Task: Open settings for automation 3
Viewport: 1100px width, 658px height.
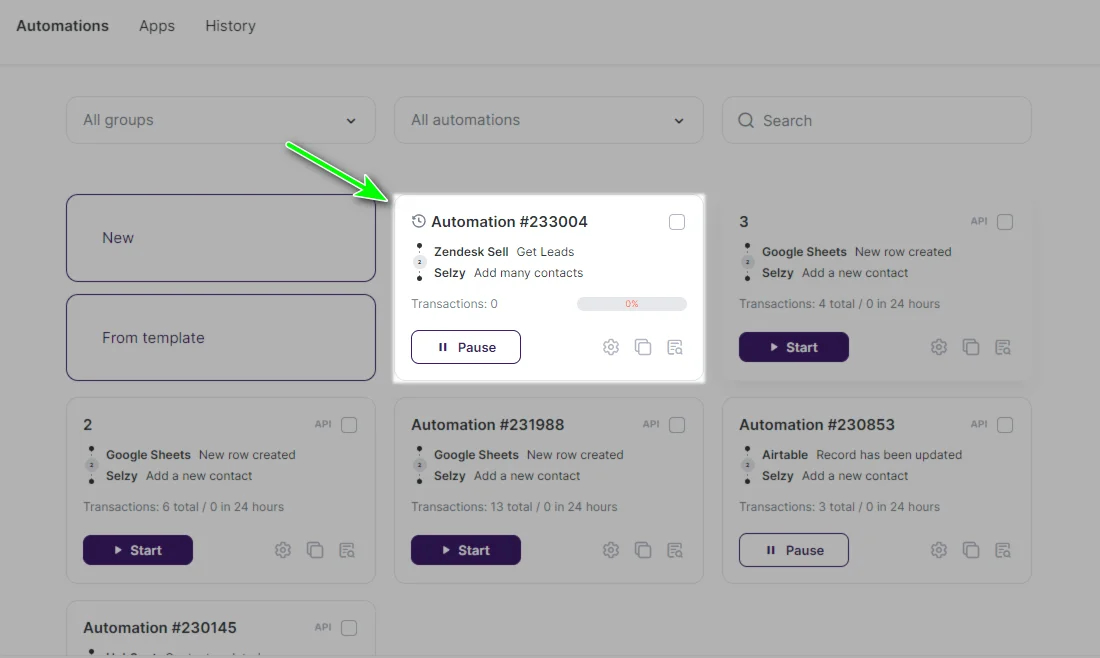Action: [939, 346]
